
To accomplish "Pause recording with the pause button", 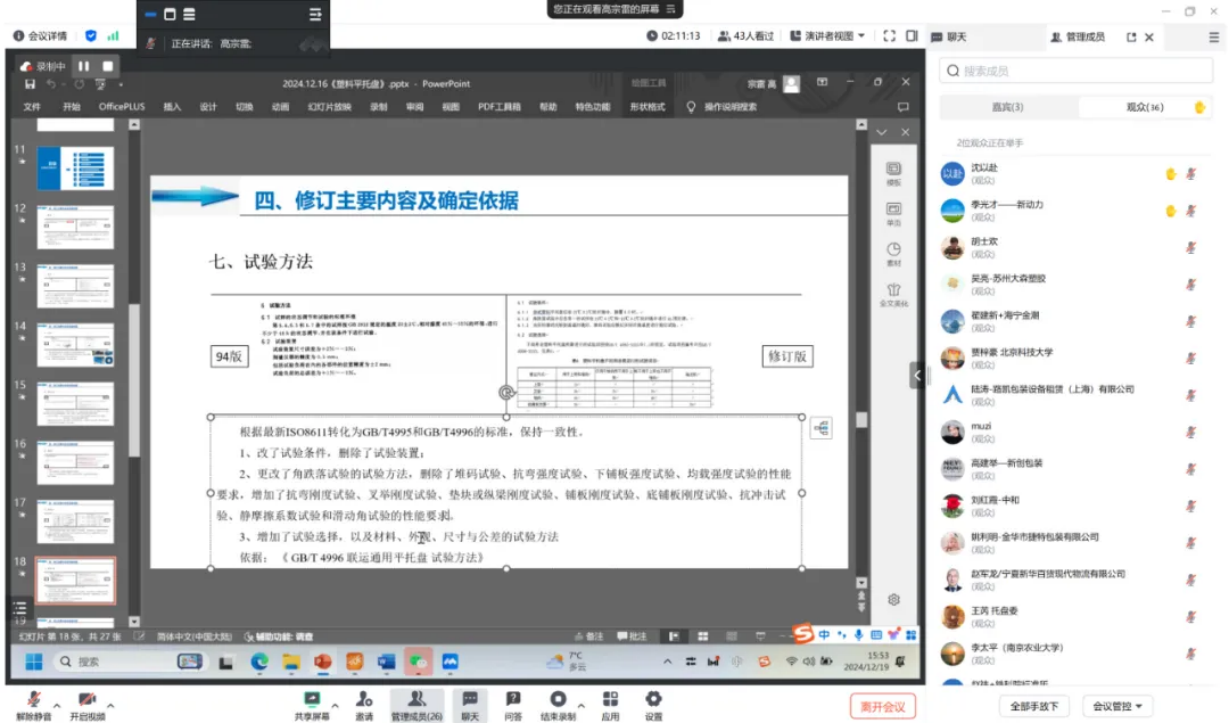I will coord(84,66).
